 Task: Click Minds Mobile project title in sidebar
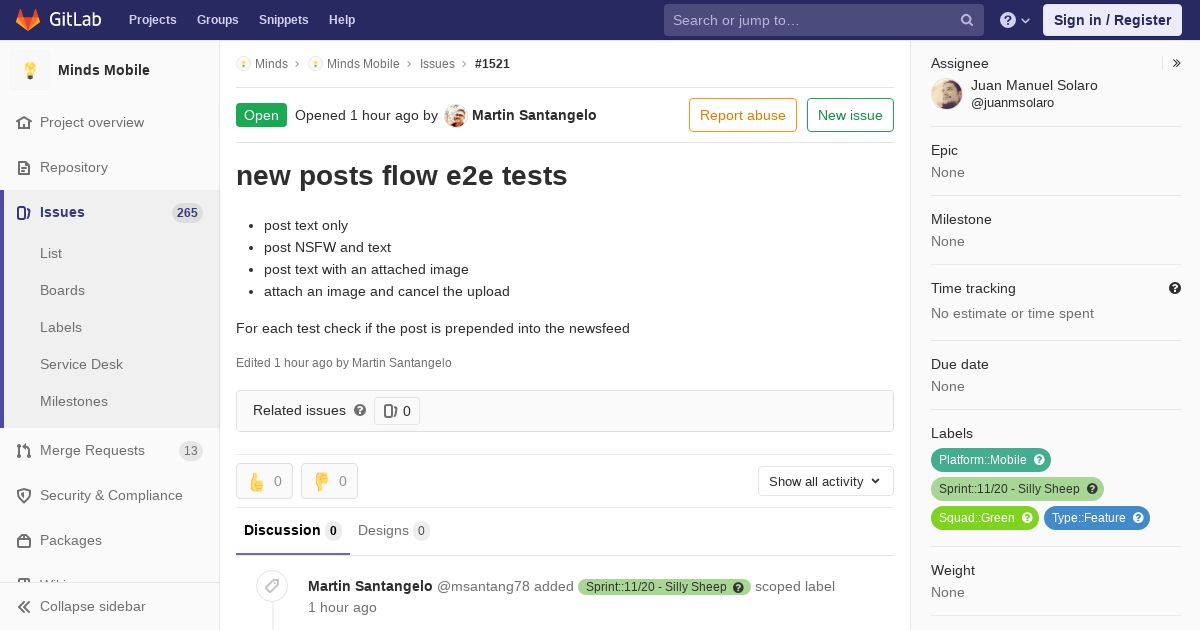(104, 70)
